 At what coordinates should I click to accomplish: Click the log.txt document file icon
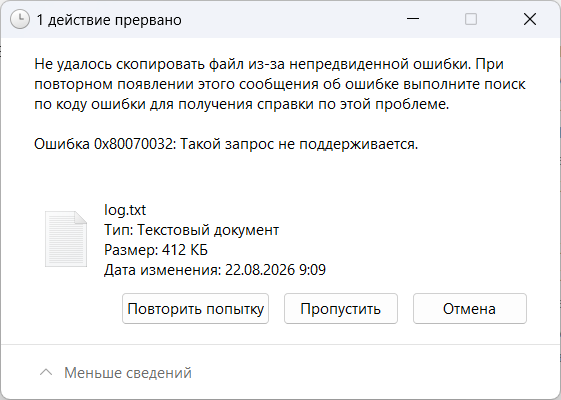66,239
